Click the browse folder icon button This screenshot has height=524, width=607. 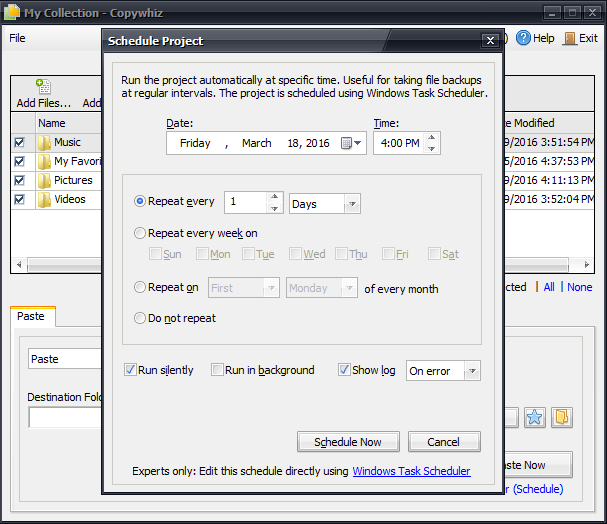click(x=562, y=417)
